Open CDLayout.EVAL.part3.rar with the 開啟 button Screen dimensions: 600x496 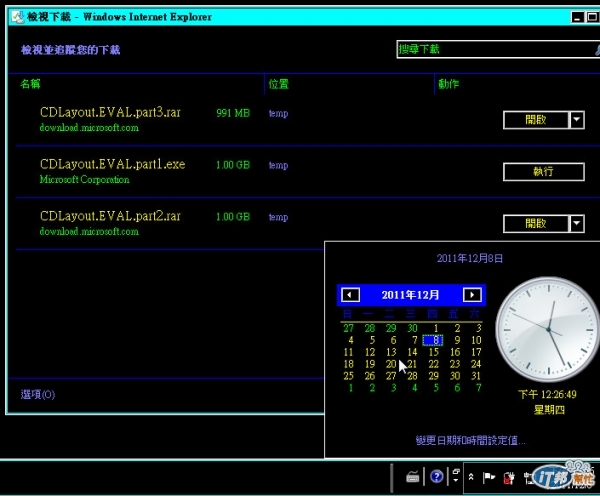pyautogui.click(x=536, y=120)
